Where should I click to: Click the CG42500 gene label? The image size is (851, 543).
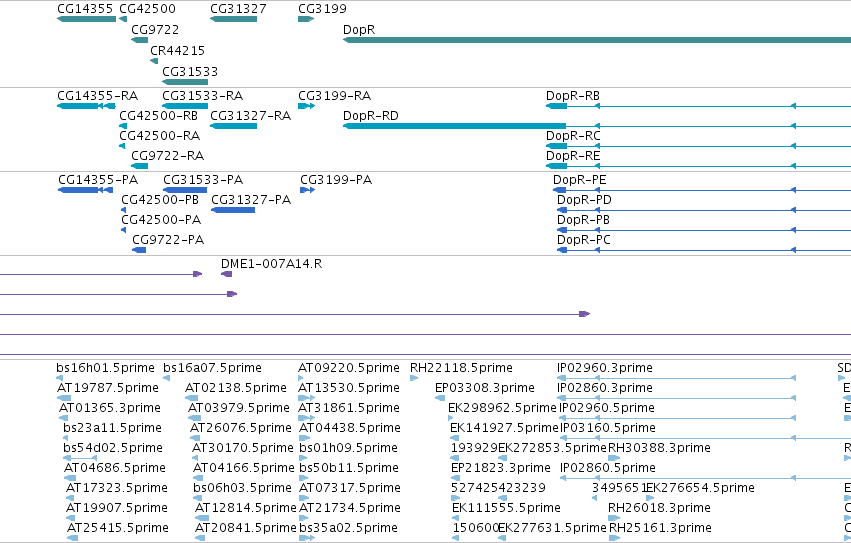tap(147, 9)
